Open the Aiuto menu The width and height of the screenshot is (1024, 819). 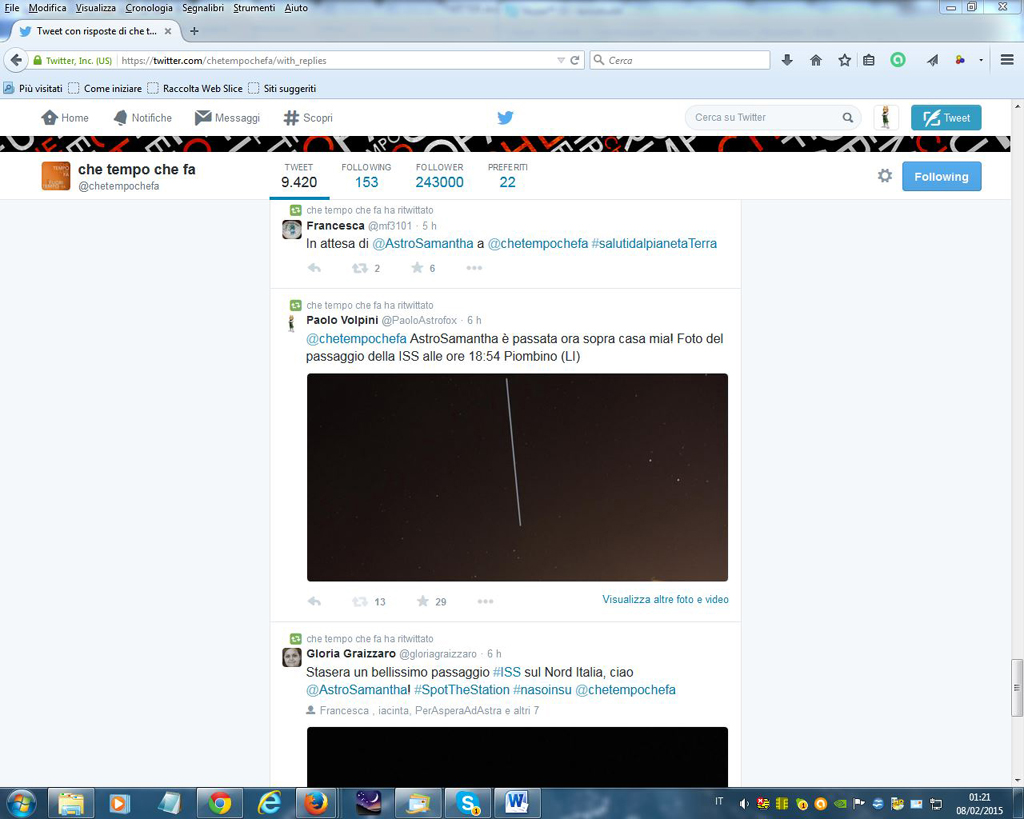coord(296,8)
